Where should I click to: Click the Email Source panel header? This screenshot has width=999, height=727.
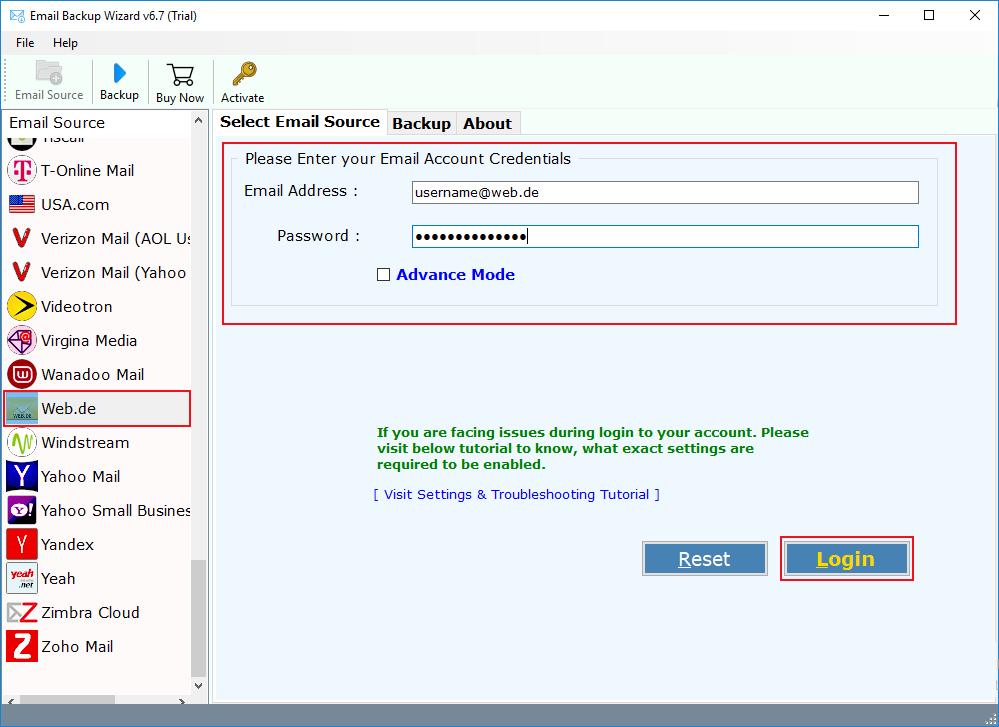97,122
